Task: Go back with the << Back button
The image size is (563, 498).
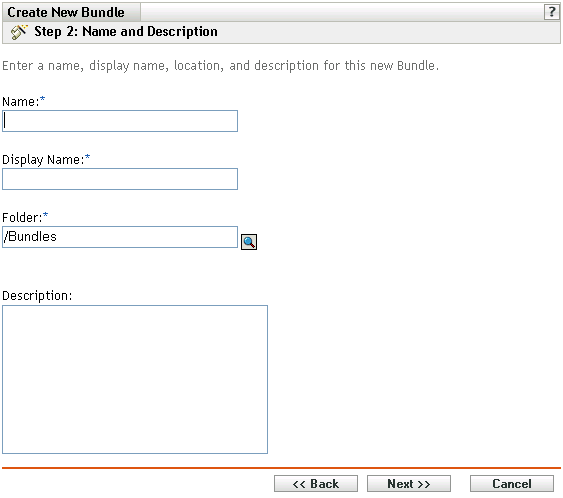Action: [316, 484]
